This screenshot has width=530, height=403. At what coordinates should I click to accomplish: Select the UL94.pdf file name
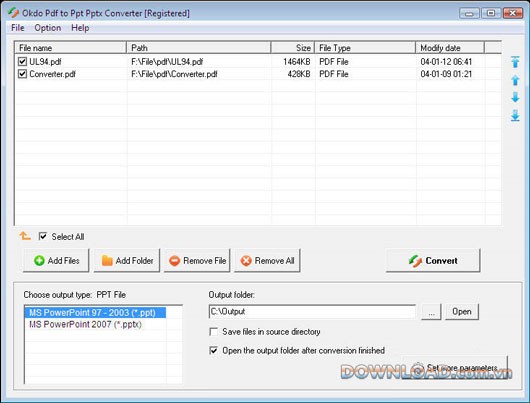(45, 62)
